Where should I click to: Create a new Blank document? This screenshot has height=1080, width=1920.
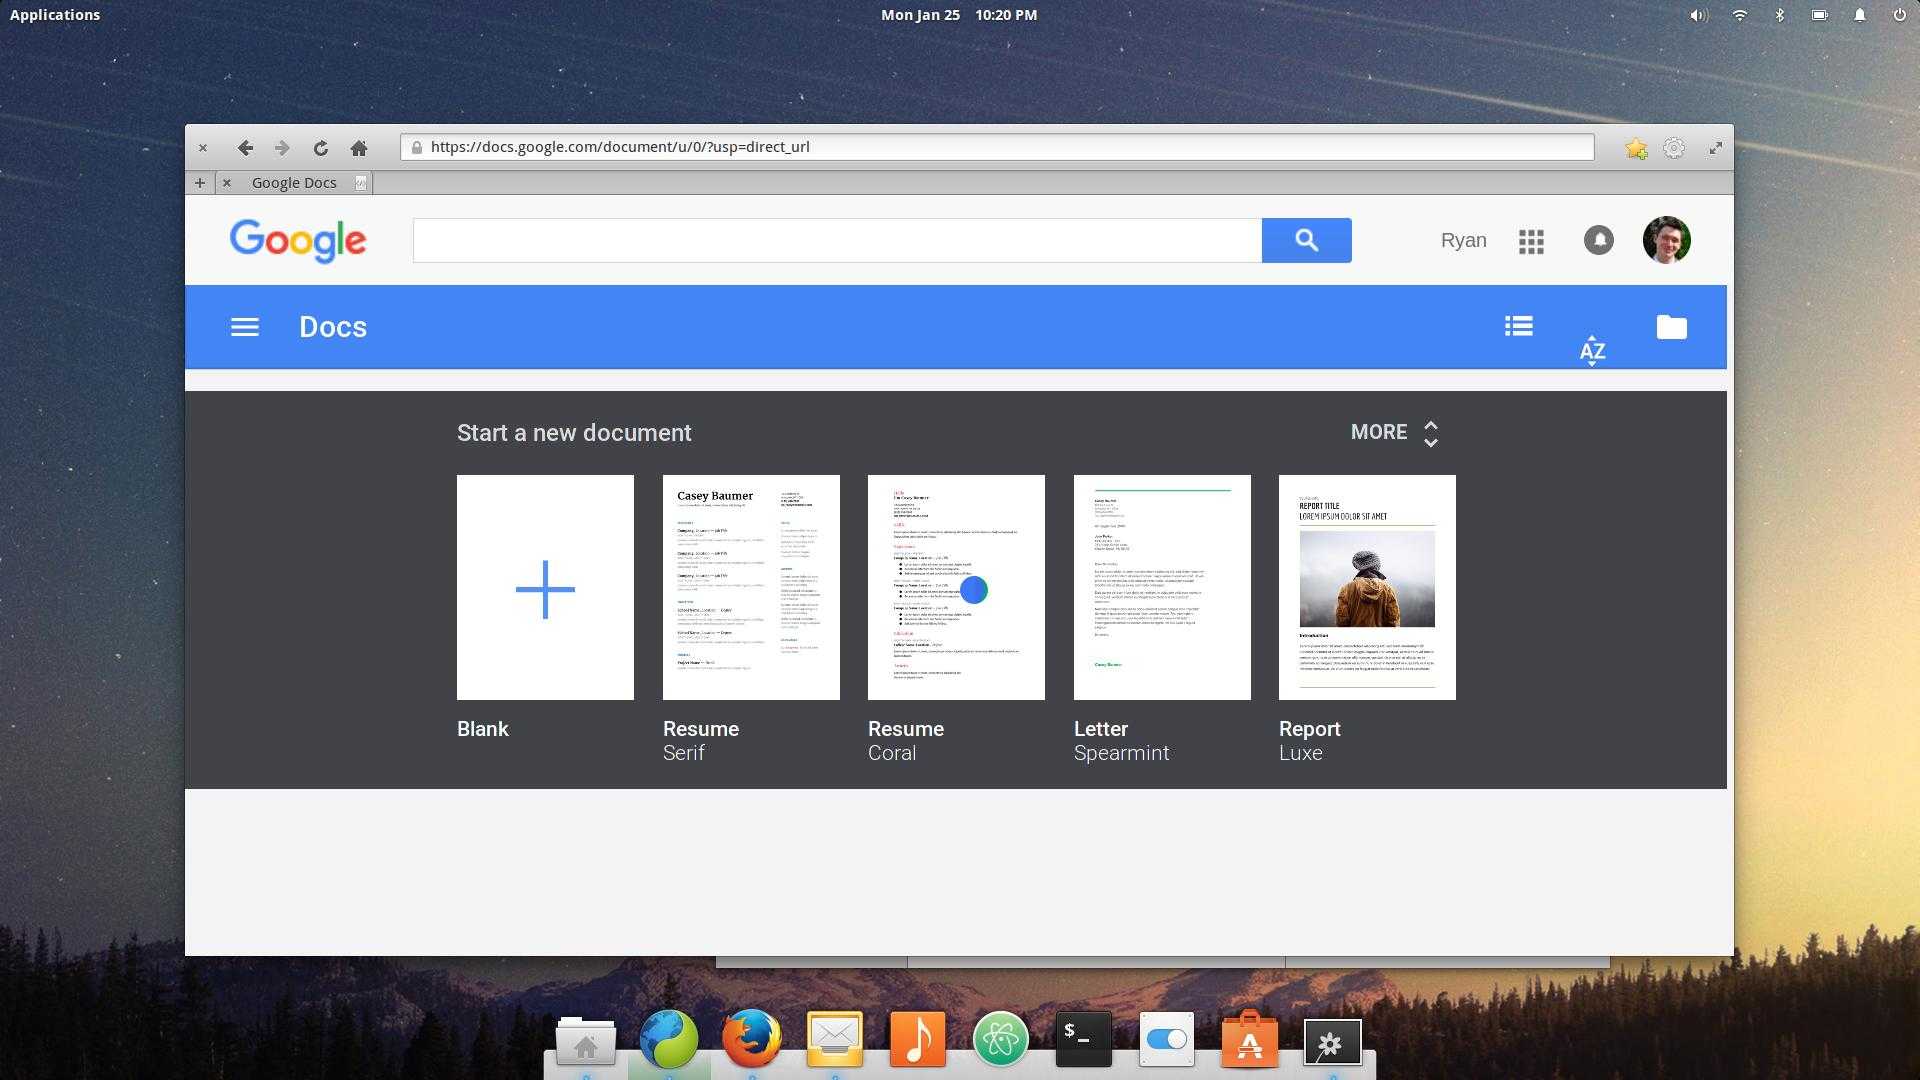(545, 587)
